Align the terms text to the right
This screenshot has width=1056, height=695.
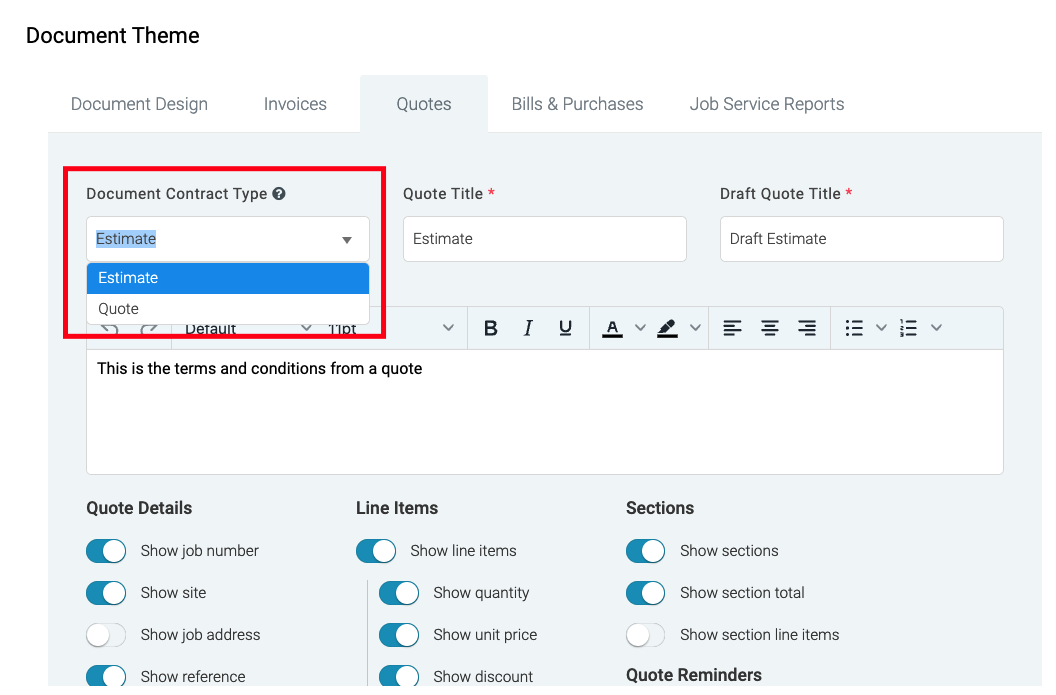click(x=807, y=327)
